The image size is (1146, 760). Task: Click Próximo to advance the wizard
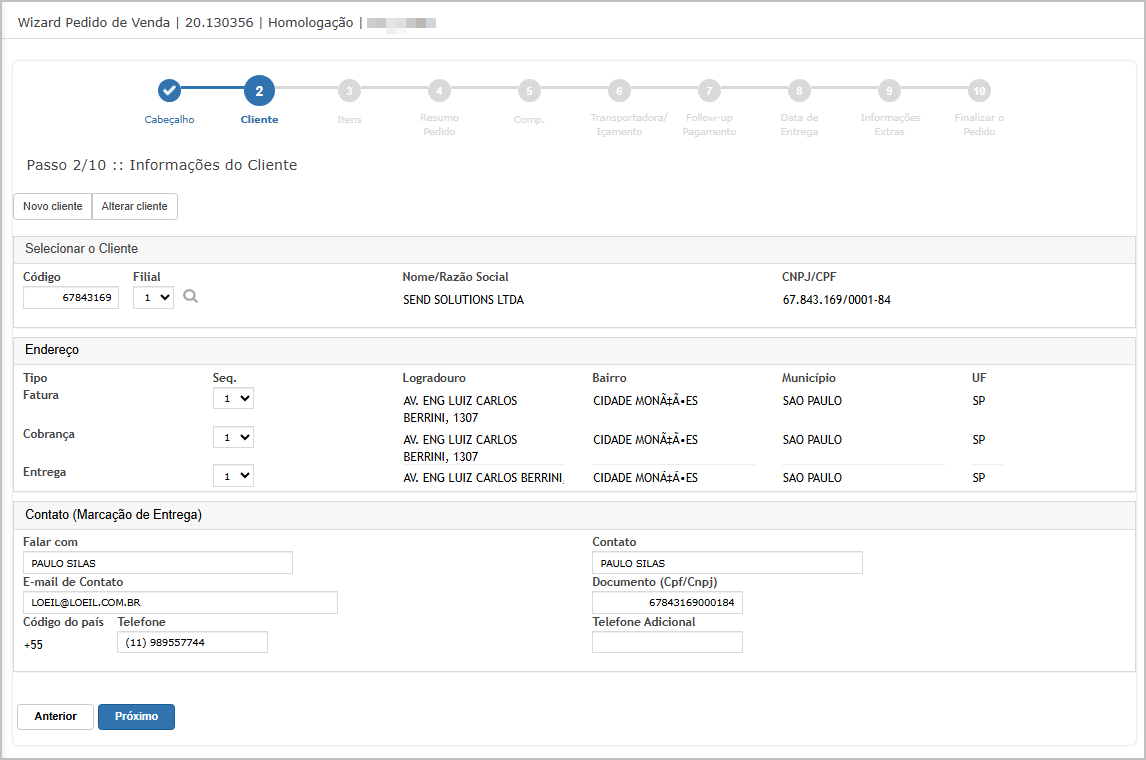coord(136,717)
